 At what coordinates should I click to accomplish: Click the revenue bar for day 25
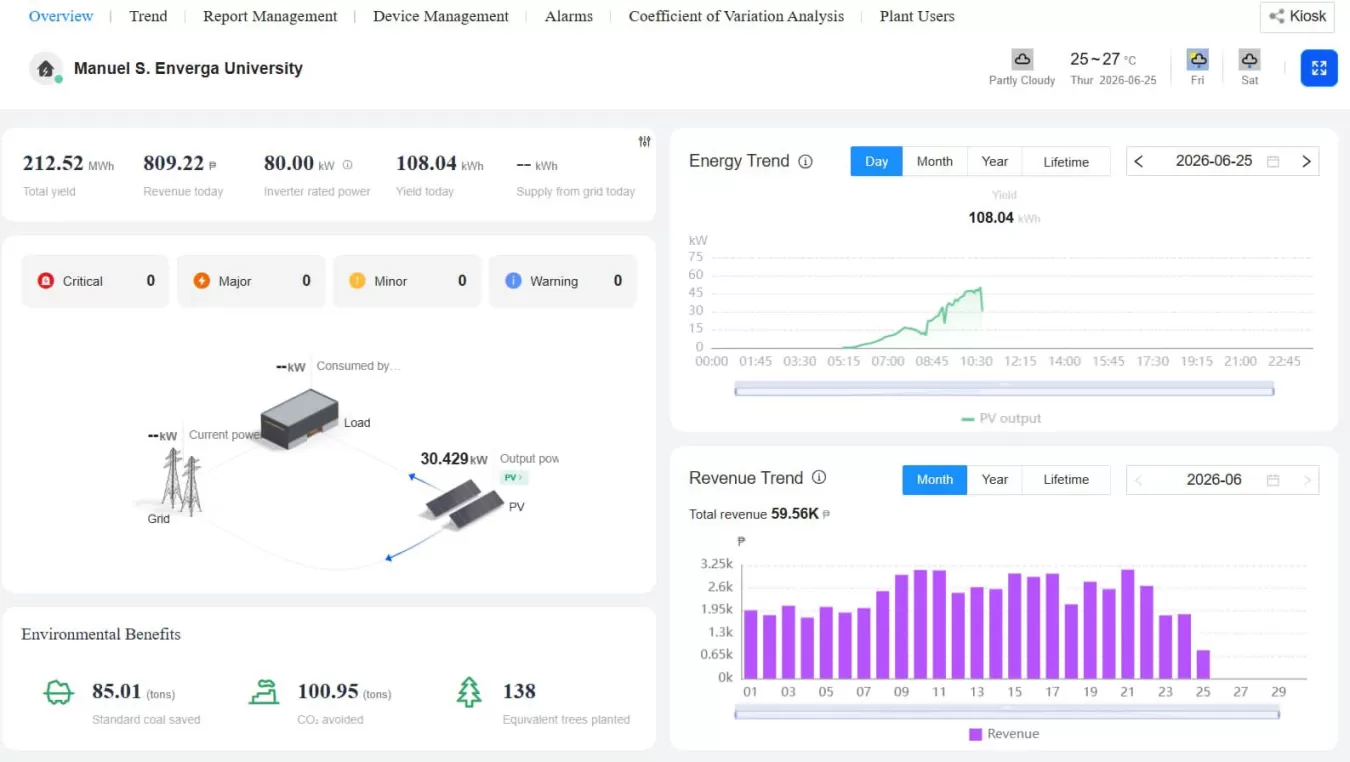(1203, 664)
